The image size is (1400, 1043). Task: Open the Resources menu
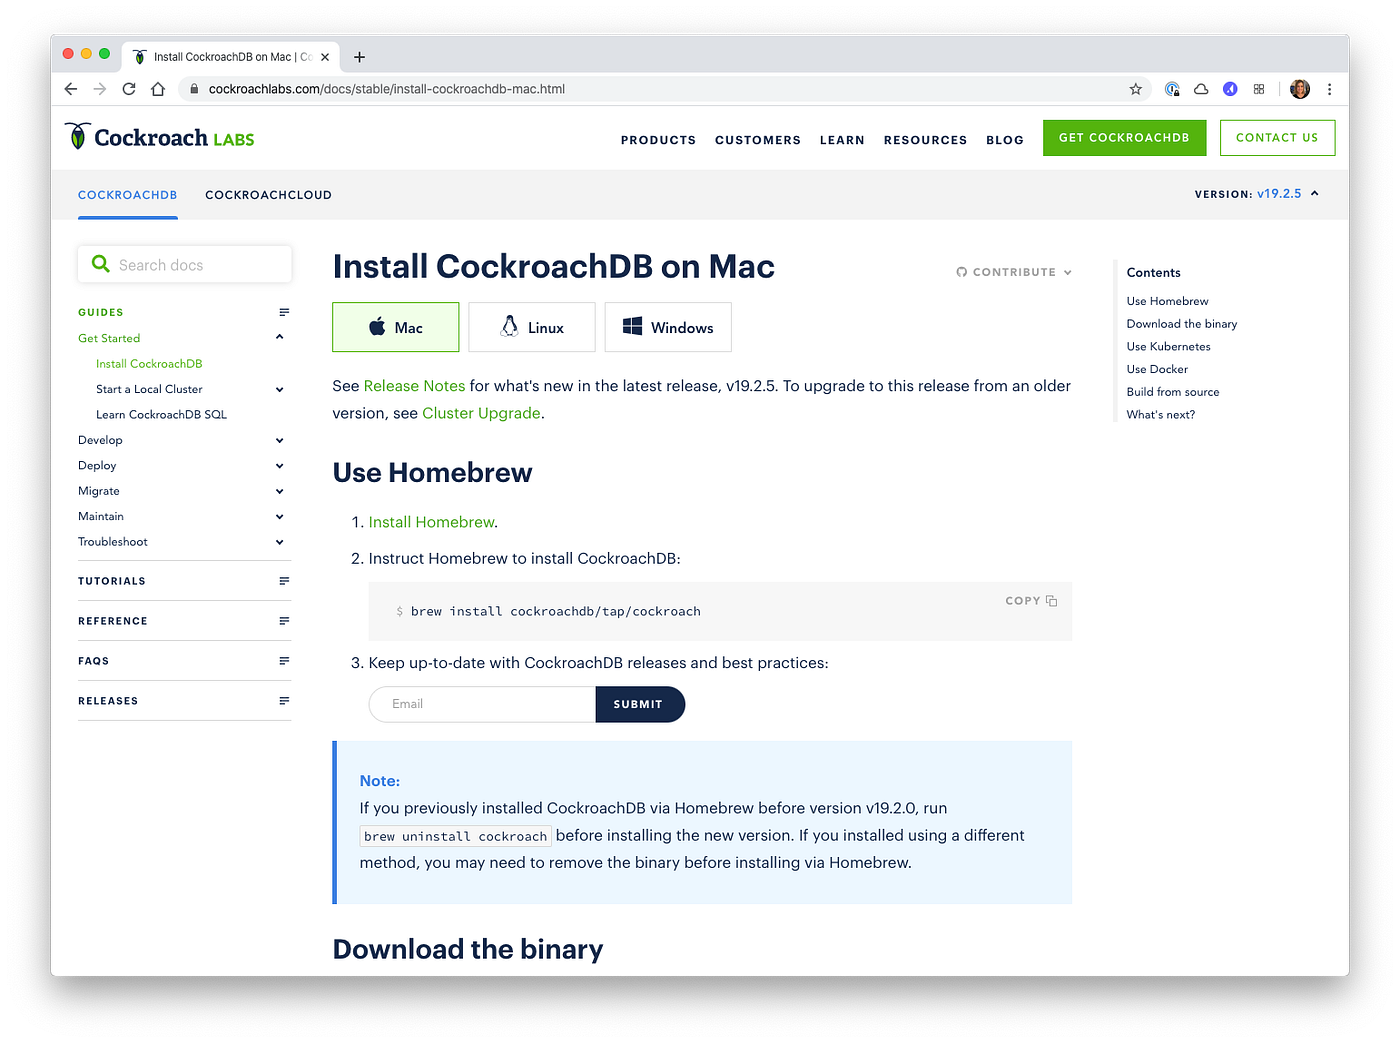925,140
